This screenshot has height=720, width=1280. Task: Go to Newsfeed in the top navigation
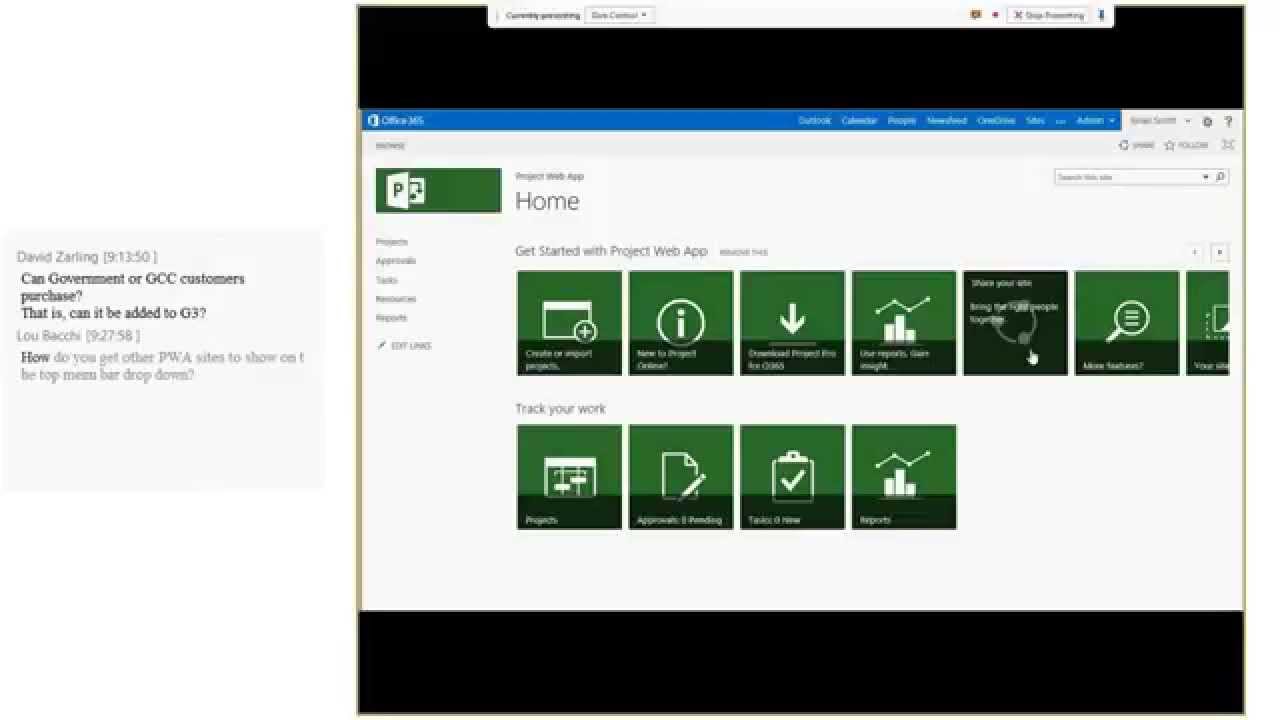click(947, 121)
